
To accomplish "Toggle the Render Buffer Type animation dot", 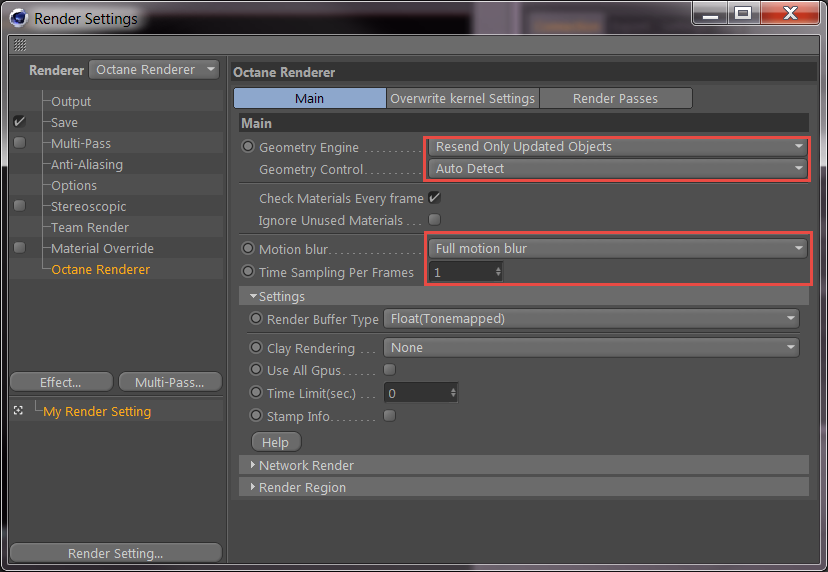I will (256, 318).
